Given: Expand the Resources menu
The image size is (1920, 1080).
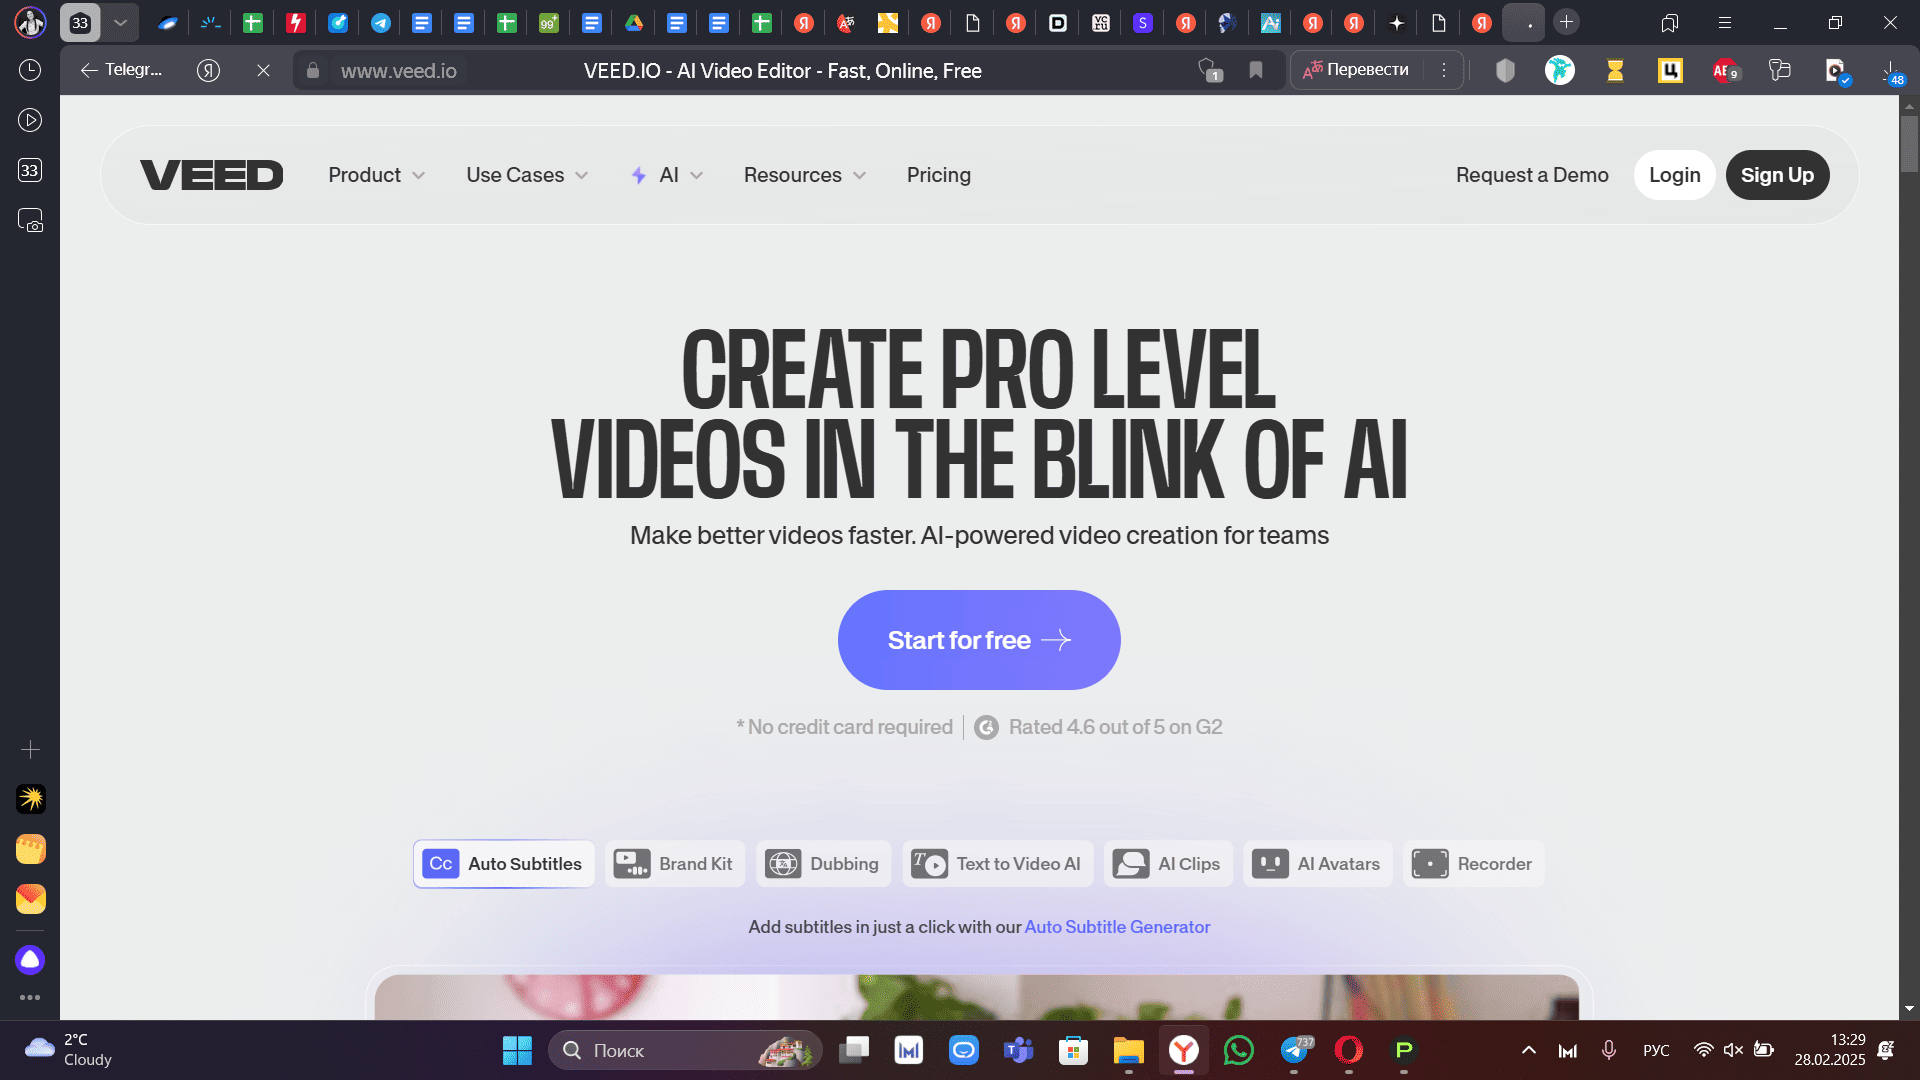Looking at the screenshot, I should (804, 175).
